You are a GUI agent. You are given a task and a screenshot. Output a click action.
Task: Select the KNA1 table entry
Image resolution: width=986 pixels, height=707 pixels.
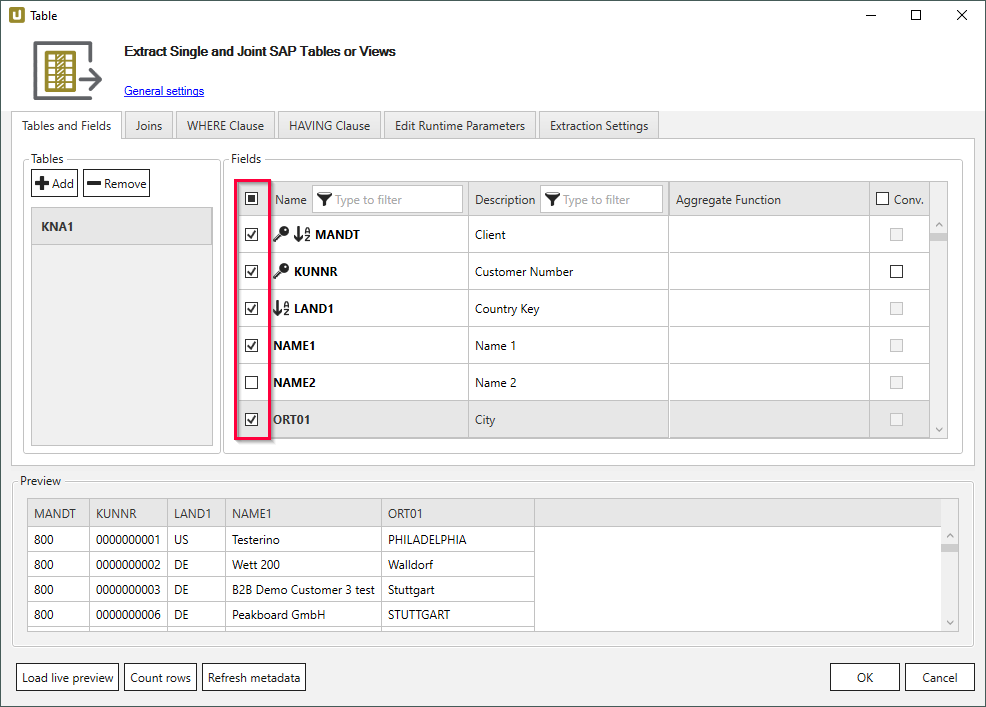point(122,226)
